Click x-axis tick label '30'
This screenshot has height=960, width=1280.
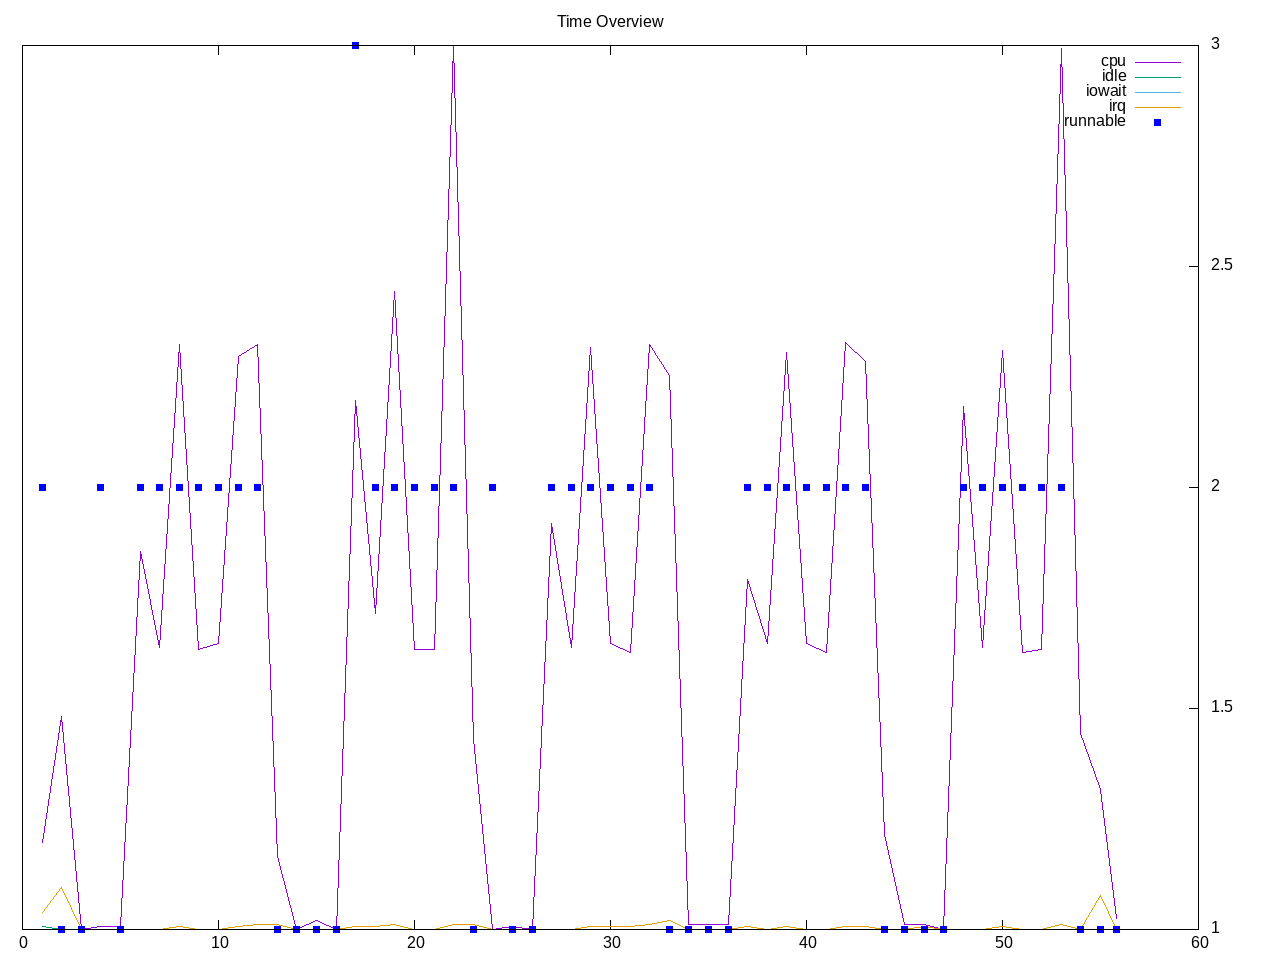[611, 942]
